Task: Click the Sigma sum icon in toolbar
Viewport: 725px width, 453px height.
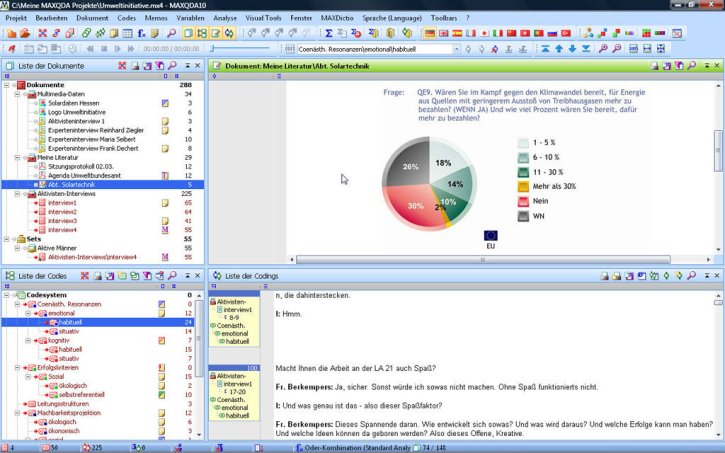Action: pos(328,33)
